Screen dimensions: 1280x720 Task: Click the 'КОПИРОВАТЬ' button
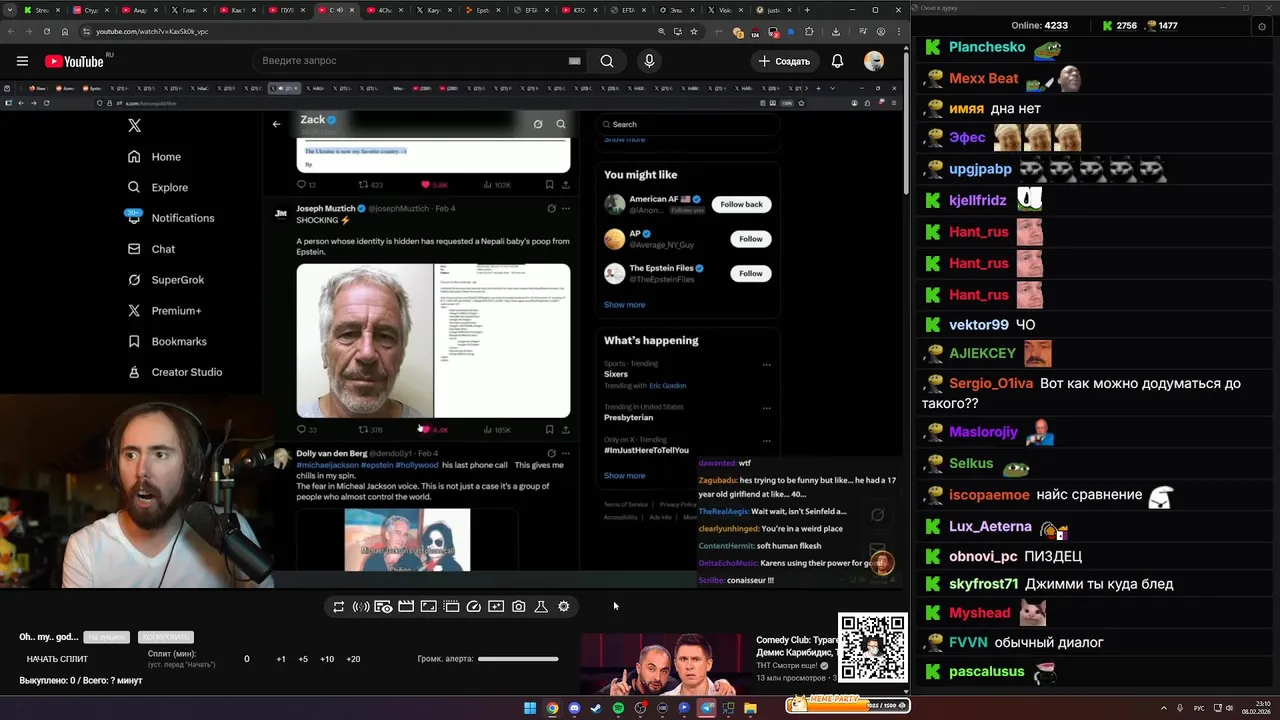tap(166, 637)
